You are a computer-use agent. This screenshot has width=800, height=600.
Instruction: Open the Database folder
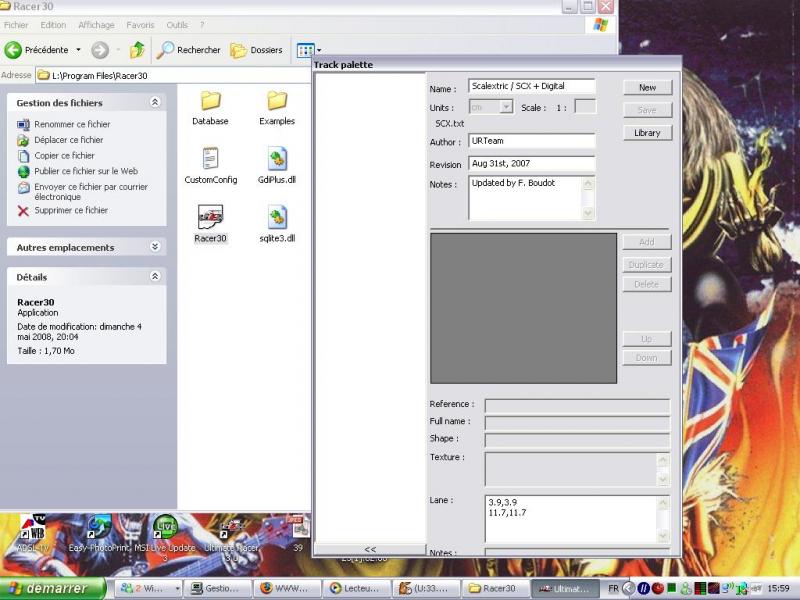pyautogui.click(x=210, y=101)
